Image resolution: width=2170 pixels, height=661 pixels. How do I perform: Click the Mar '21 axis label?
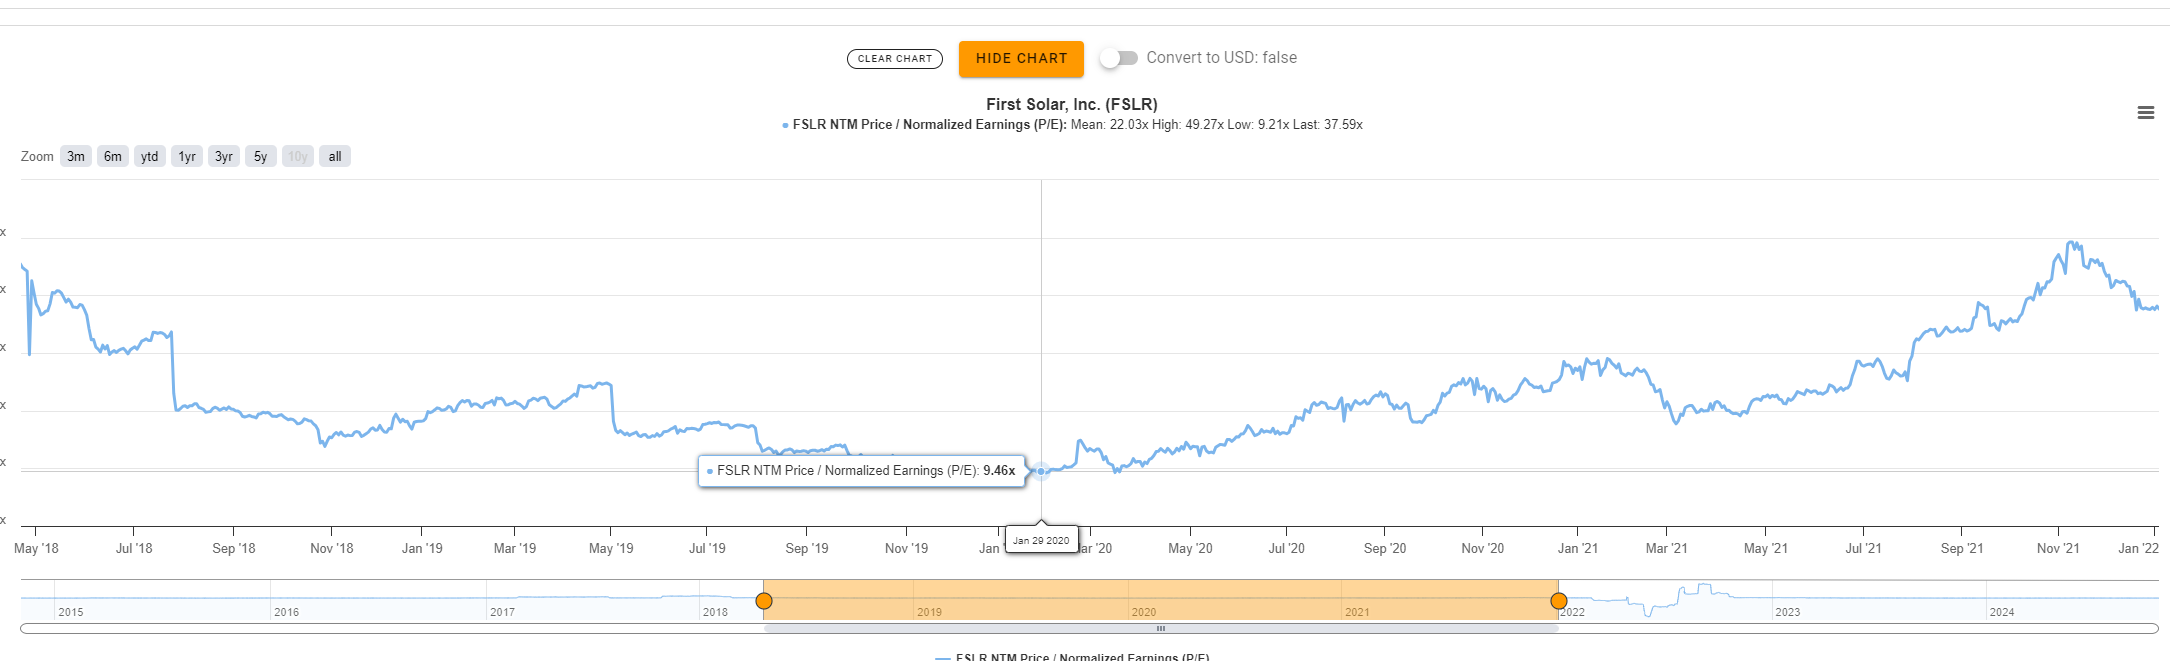(x=1667, y=548)
